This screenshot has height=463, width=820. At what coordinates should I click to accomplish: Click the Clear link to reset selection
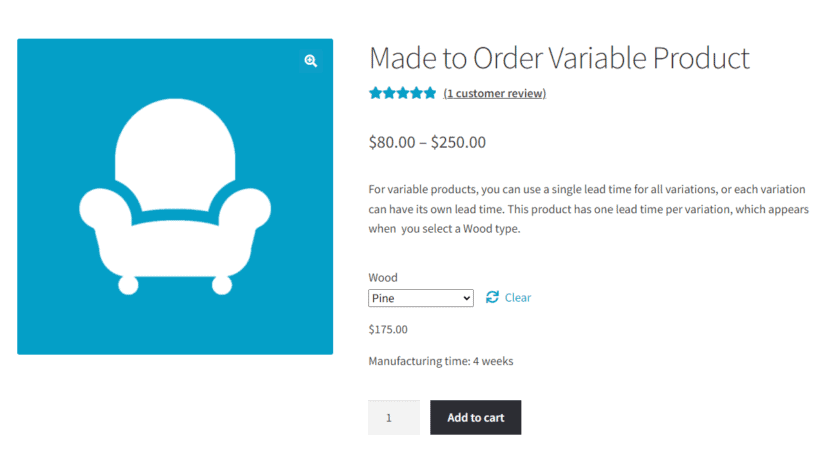[518, 298]
